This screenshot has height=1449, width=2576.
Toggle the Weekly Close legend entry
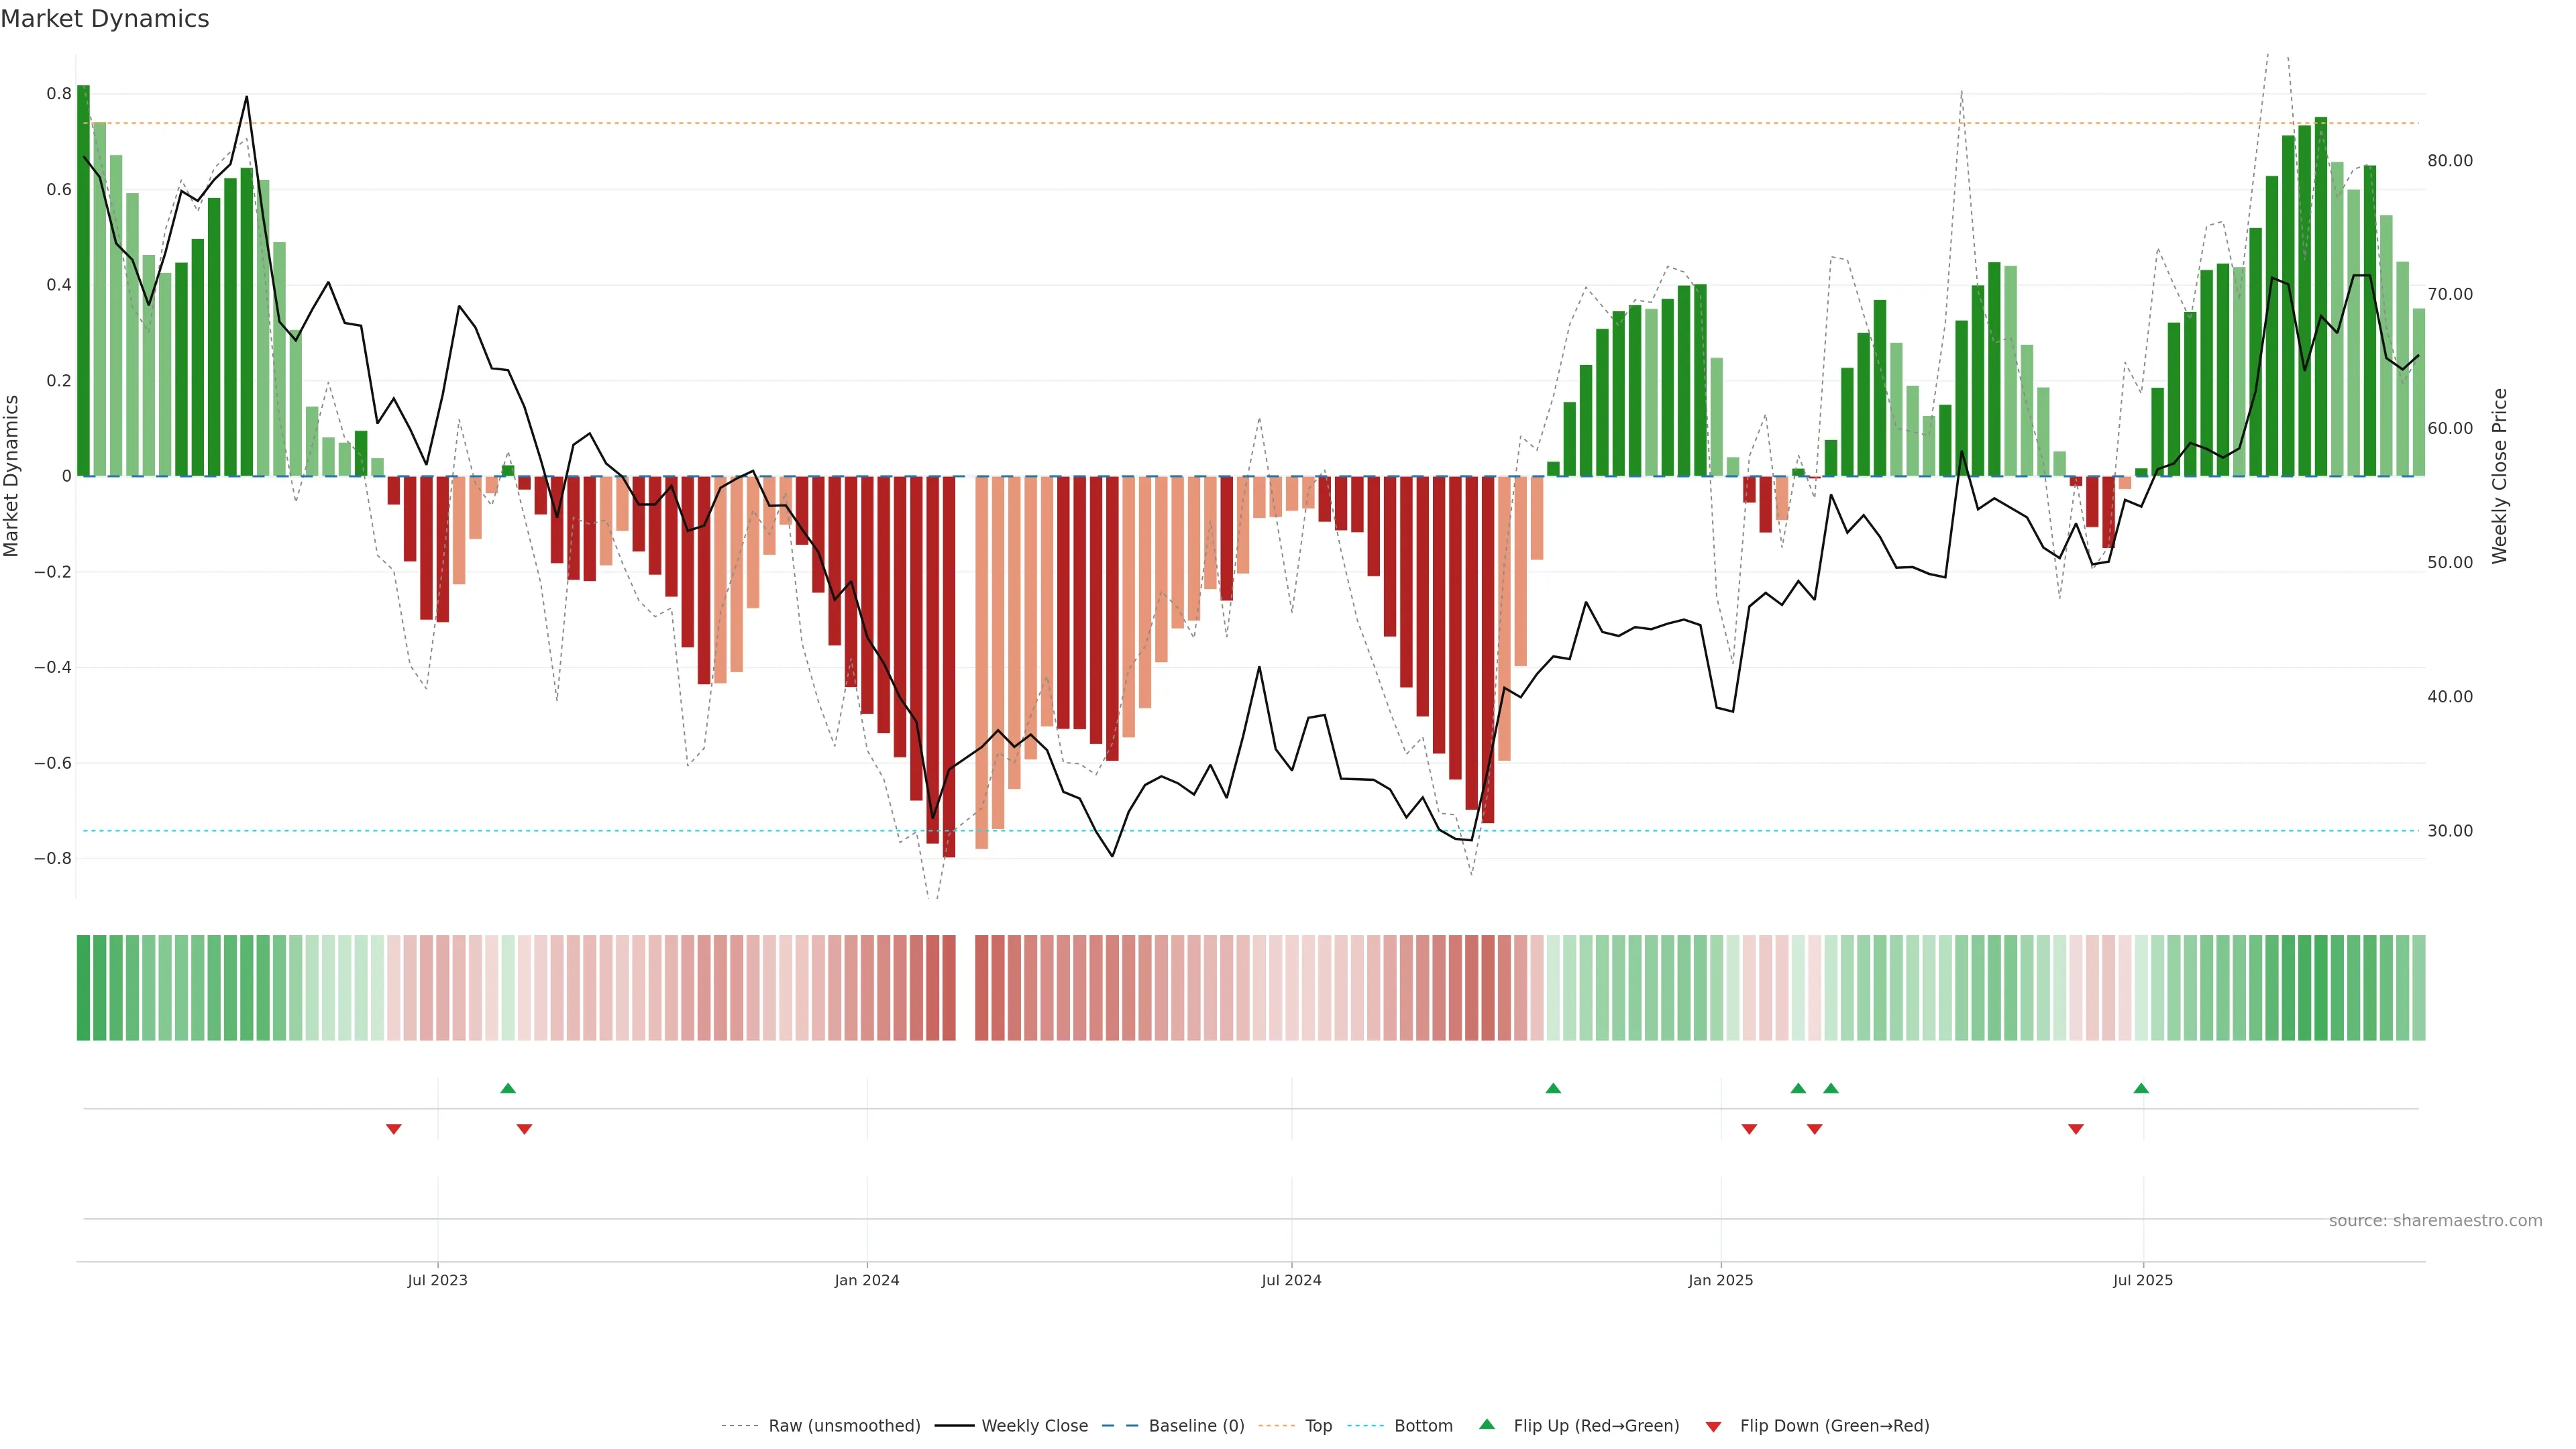coord(1034,1426)
